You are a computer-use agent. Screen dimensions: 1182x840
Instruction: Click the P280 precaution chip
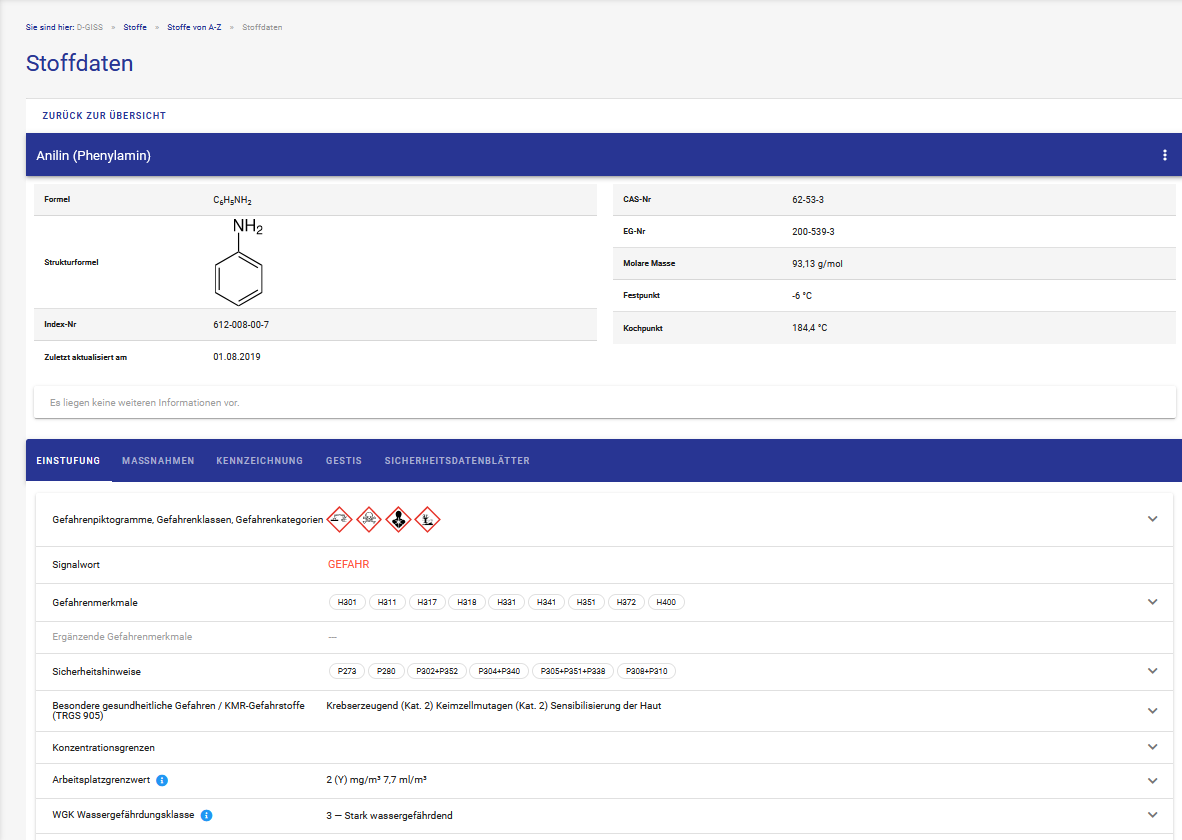387,671
